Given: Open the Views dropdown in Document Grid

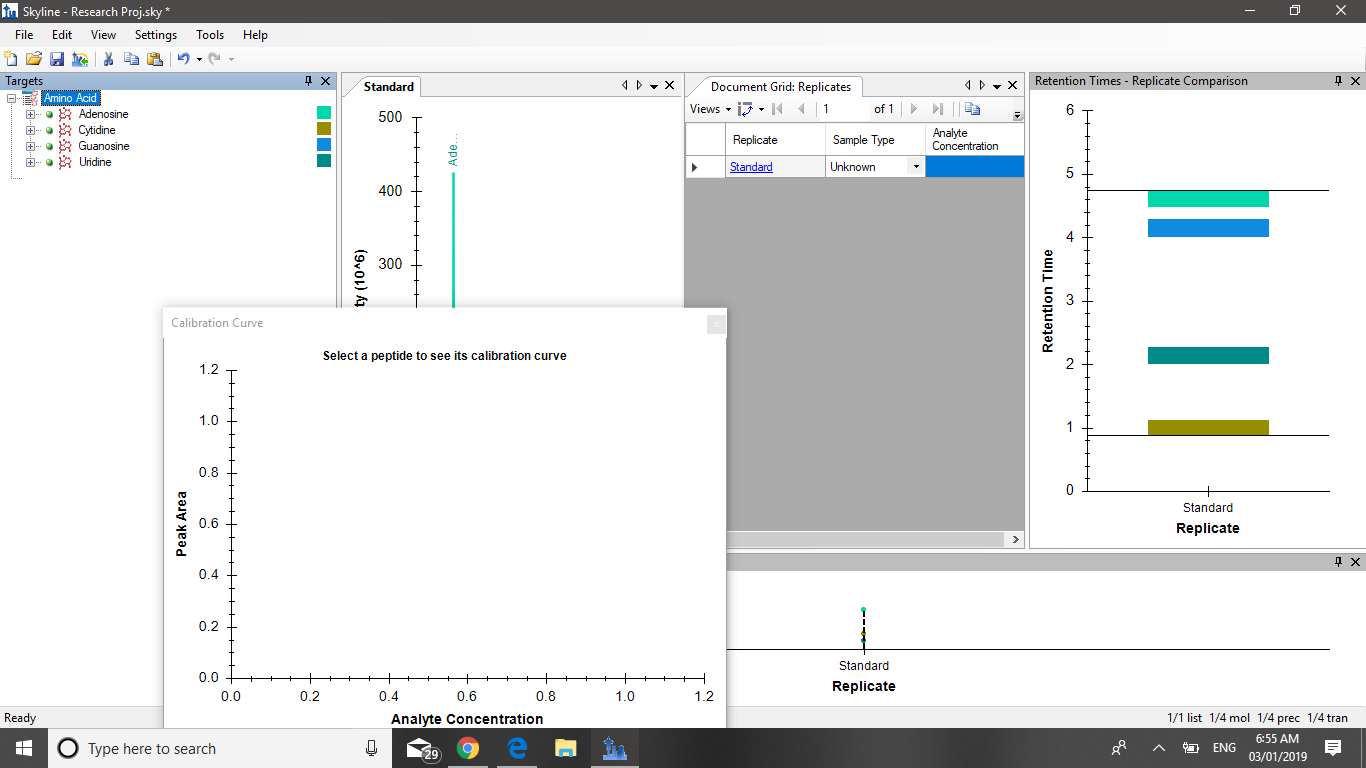Looking at the screenshot, I should pyautogui.click(x=710, y=109).
